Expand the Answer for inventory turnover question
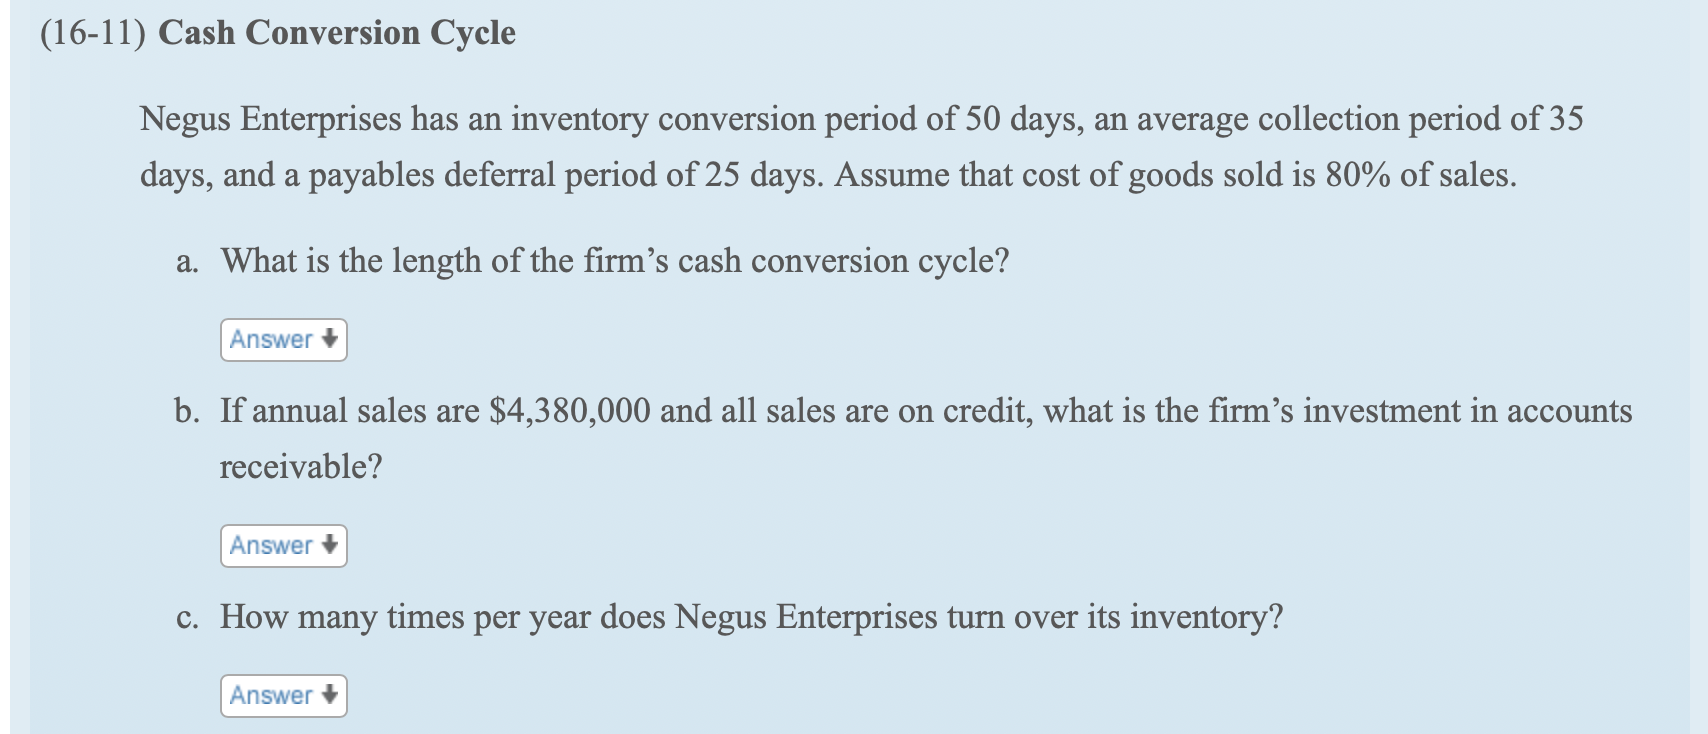1708x734 pixels. click(283, 695)
